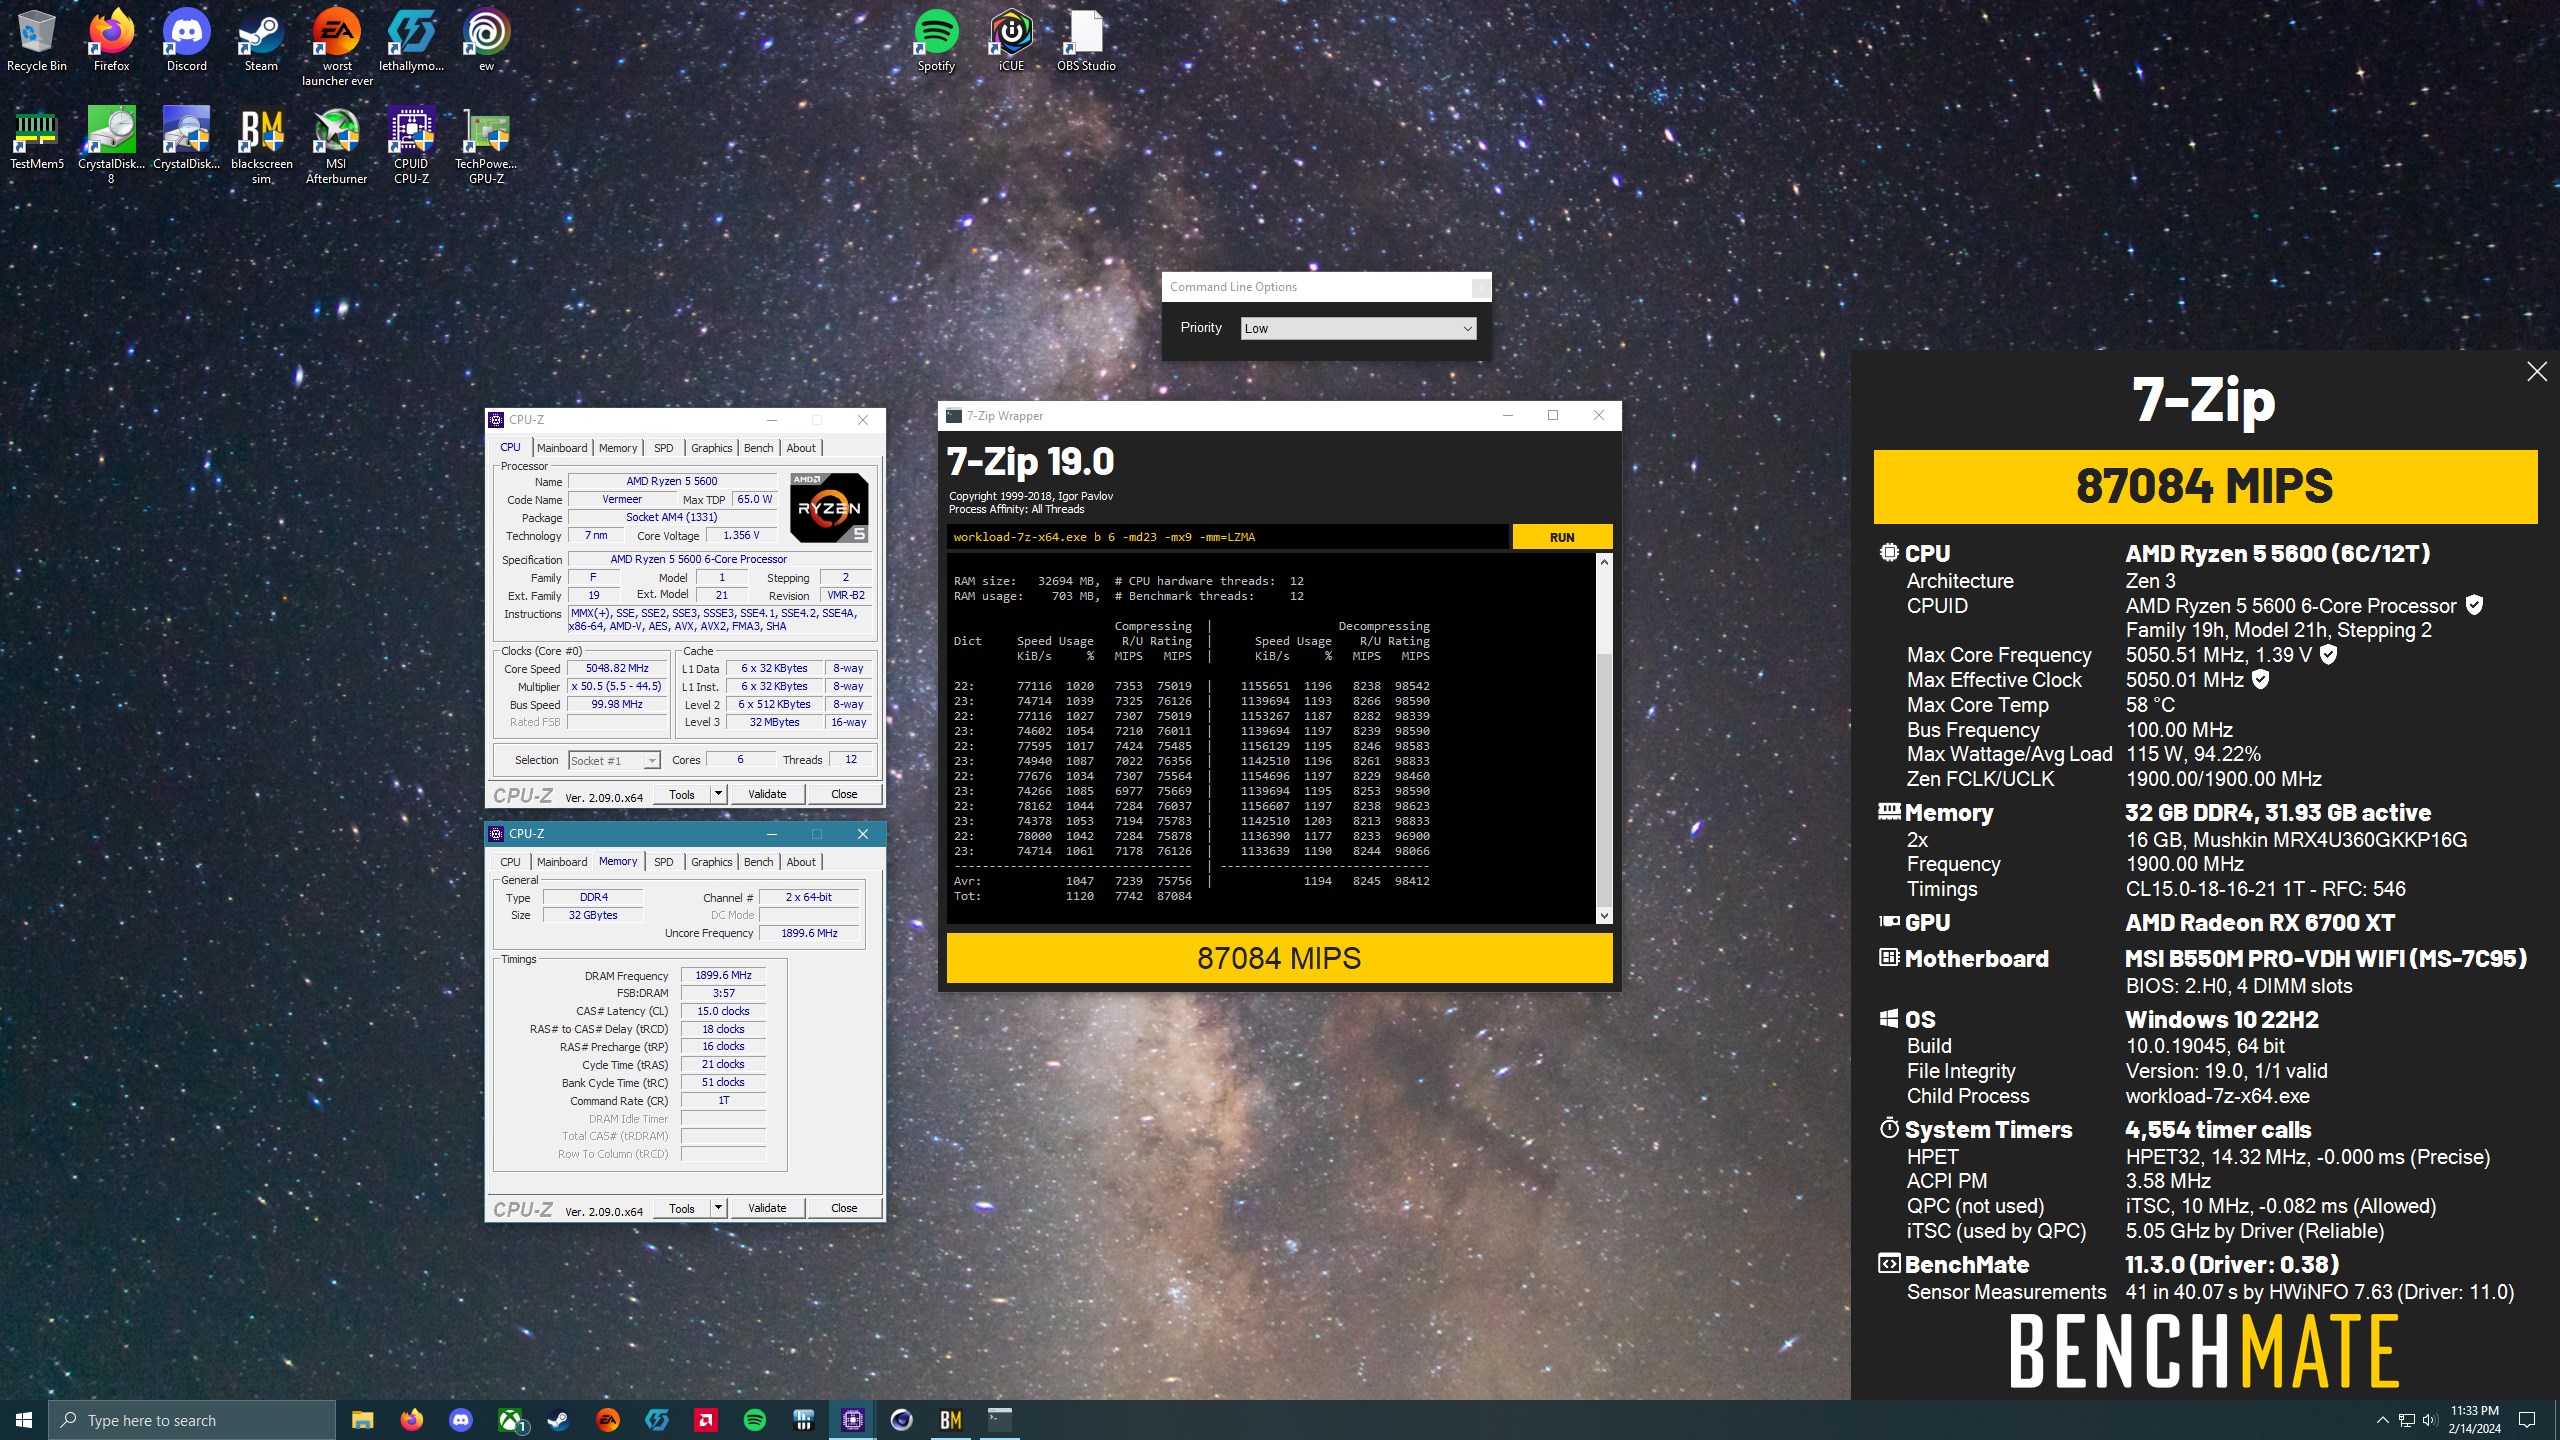Open Bench tab in upper CPU-Z window
The width and height of the screenshot is (2560, 1440).
point(759,448)
